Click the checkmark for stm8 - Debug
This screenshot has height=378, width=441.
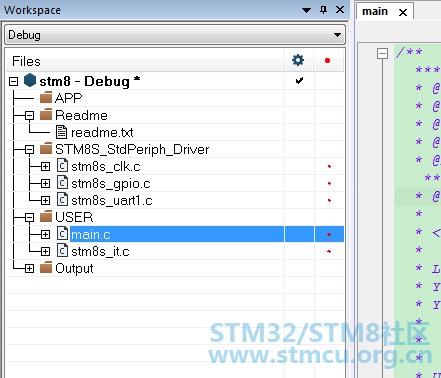click(x=299, y=80)
